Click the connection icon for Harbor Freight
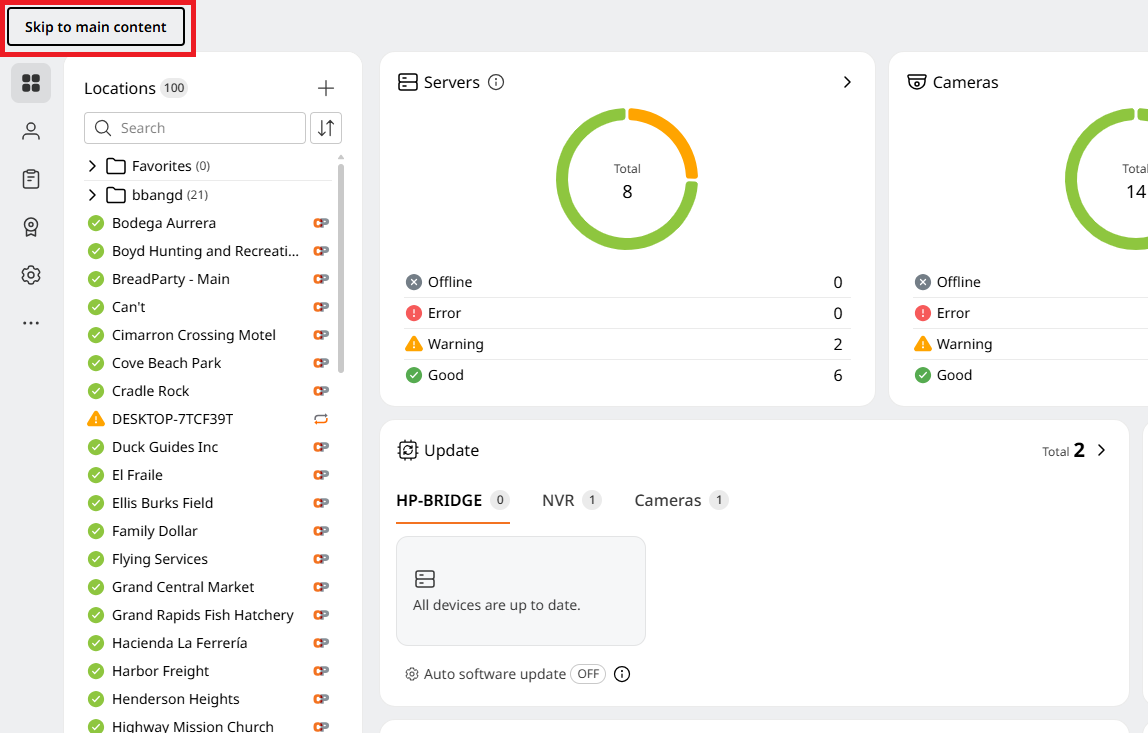The width and height of the screenshot is (1148, 733). 321,671
